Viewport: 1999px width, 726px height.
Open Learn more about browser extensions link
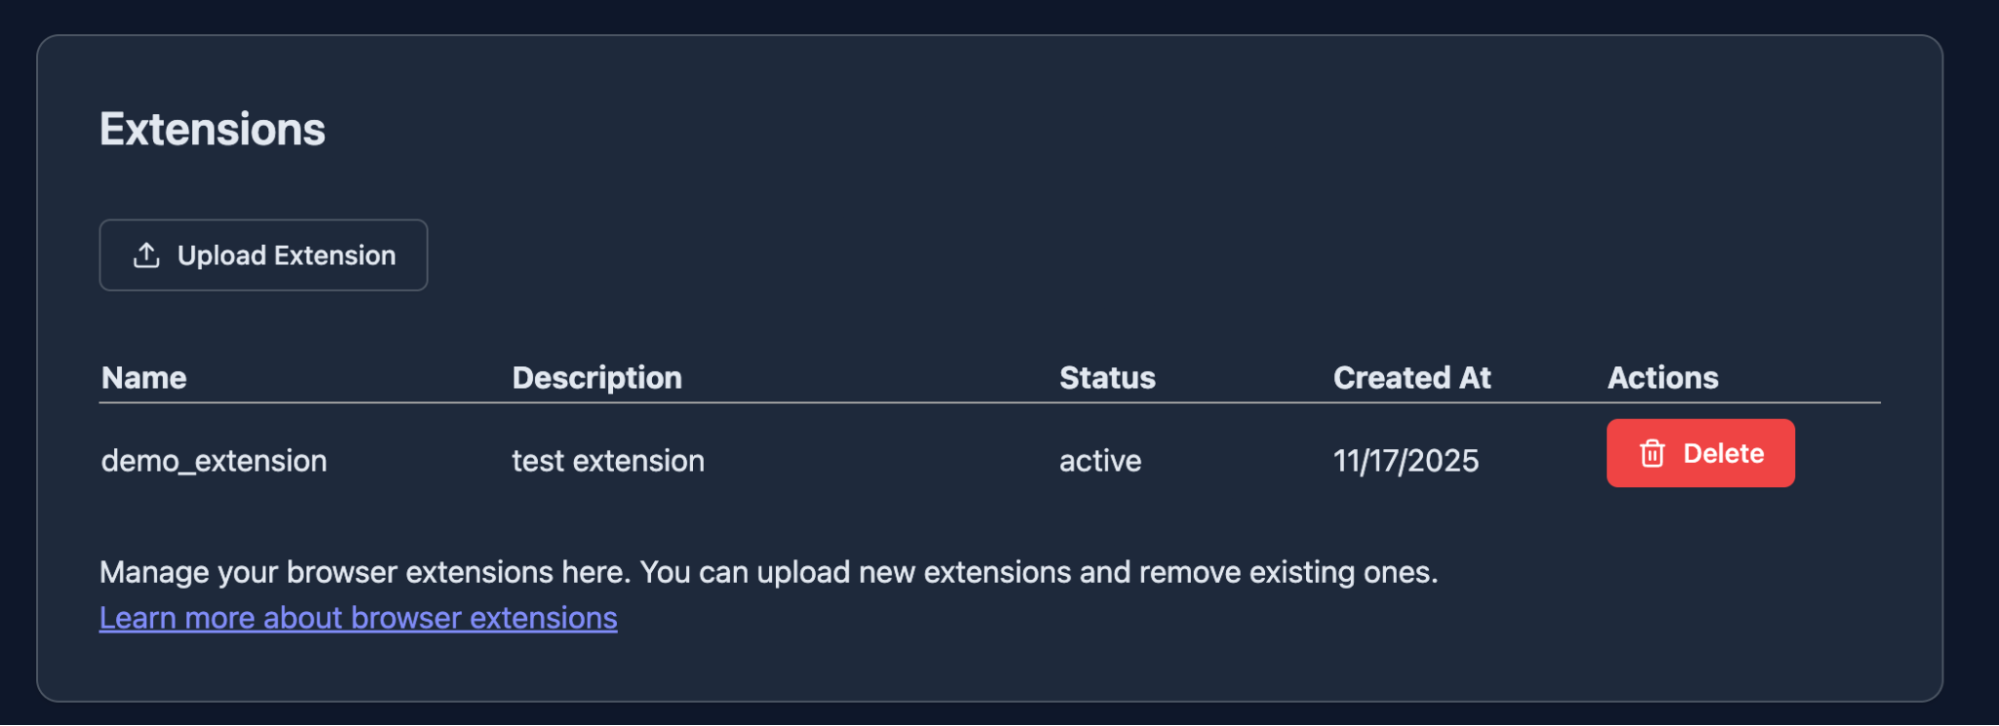(x=357, y=617)
